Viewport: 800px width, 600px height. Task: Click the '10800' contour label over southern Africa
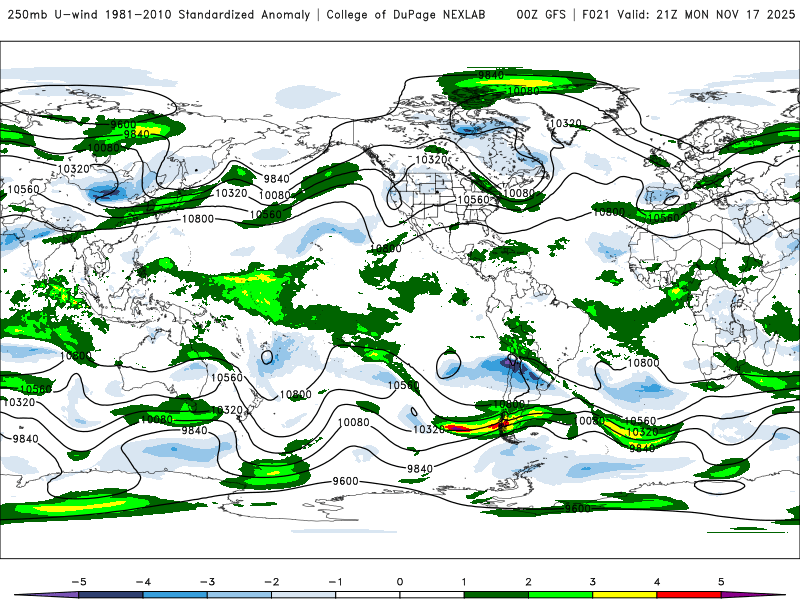[643, 363]
